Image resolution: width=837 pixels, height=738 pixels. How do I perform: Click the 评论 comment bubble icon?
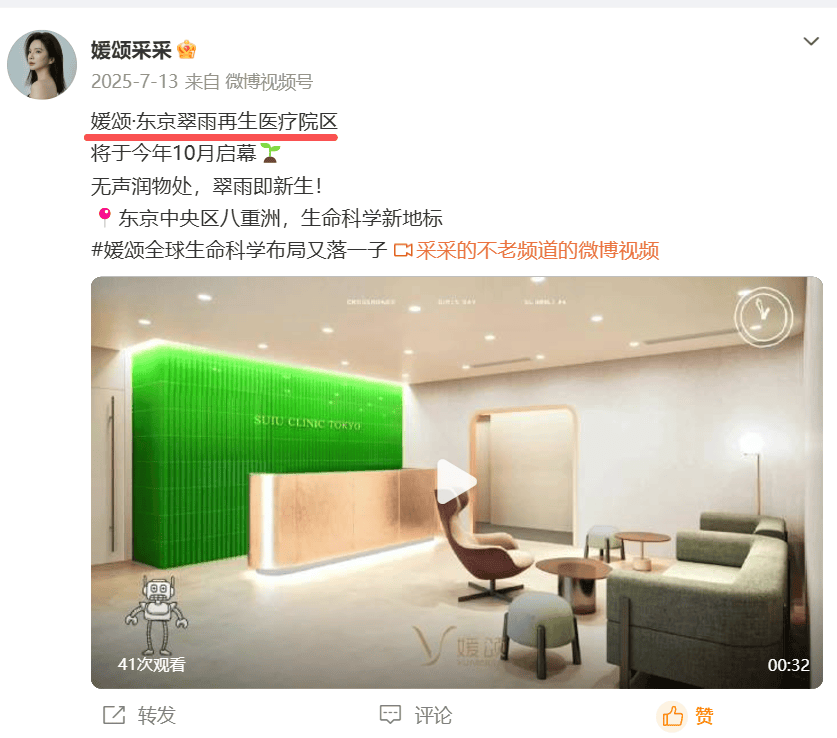390,715
